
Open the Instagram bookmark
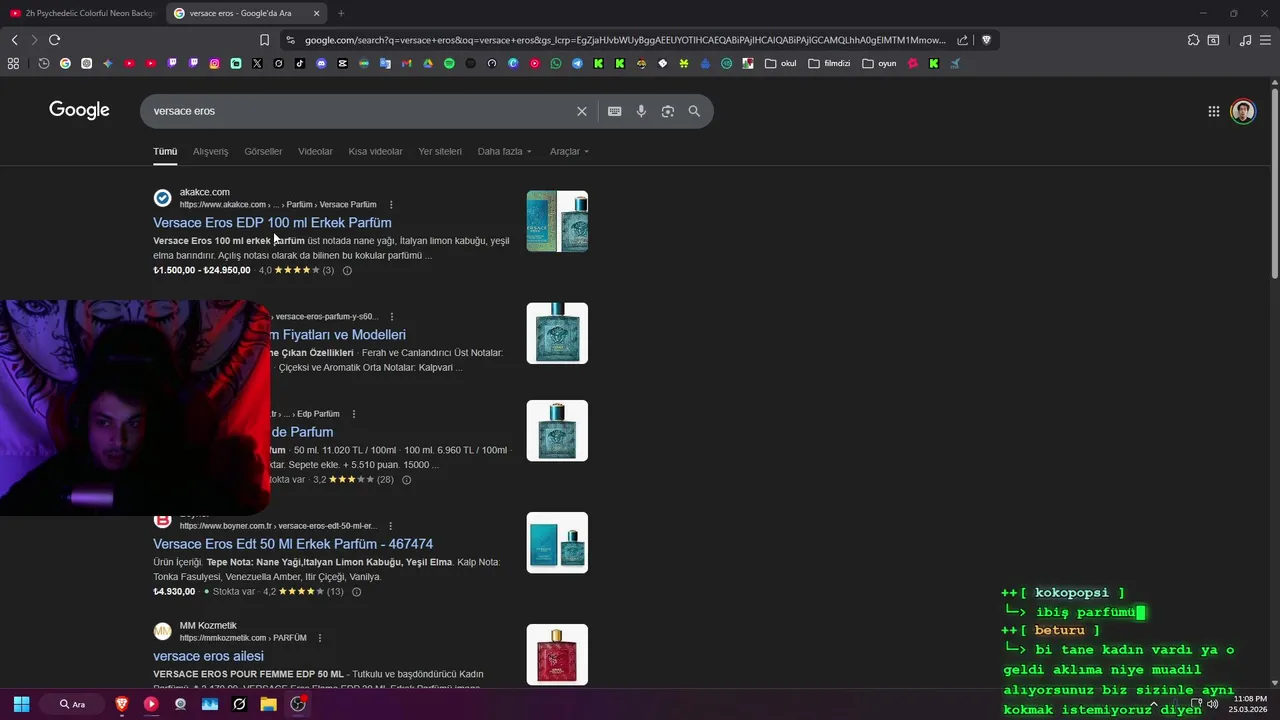click(x=214, y=63)
